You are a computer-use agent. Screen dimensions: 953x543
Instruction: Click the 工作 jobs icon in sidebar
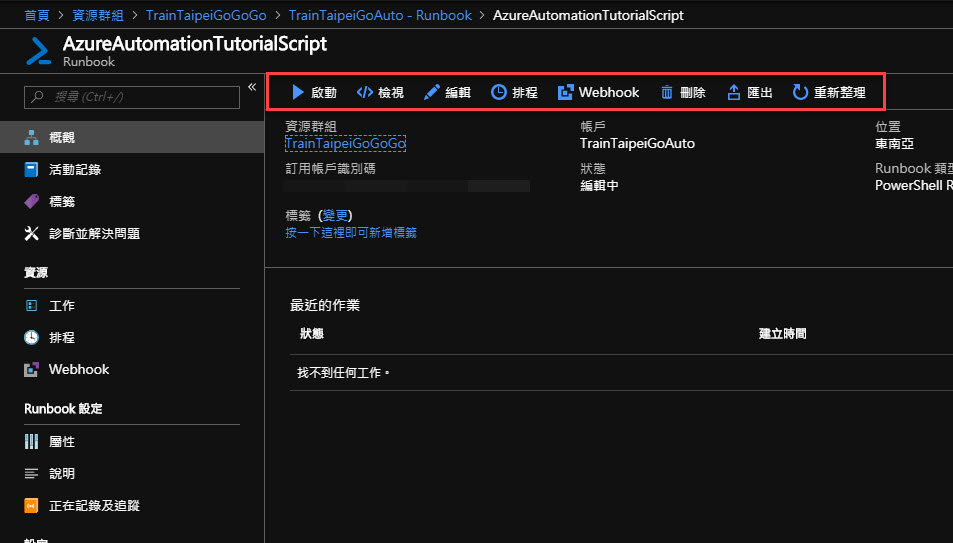pos(32,305)
